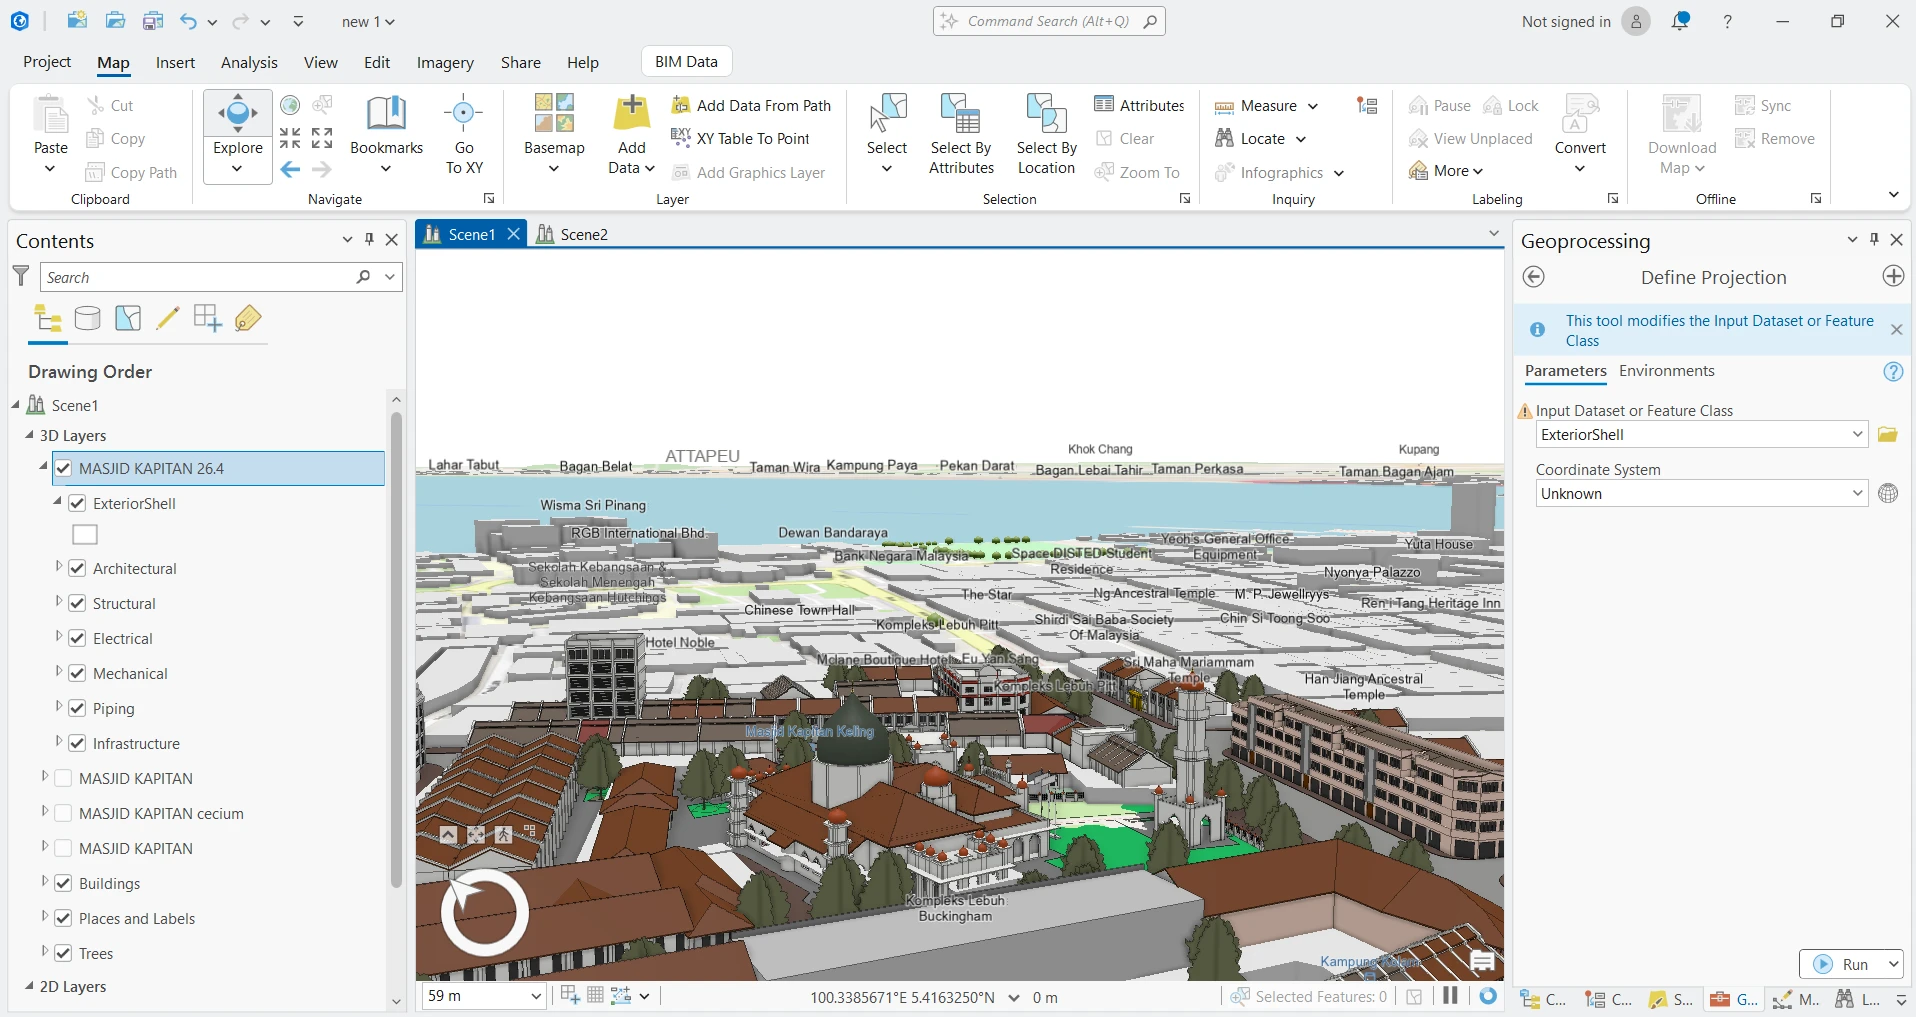Open the BIM Data ribbon tab
This screenshot has height=1017, width=1916.
point(686,62)
